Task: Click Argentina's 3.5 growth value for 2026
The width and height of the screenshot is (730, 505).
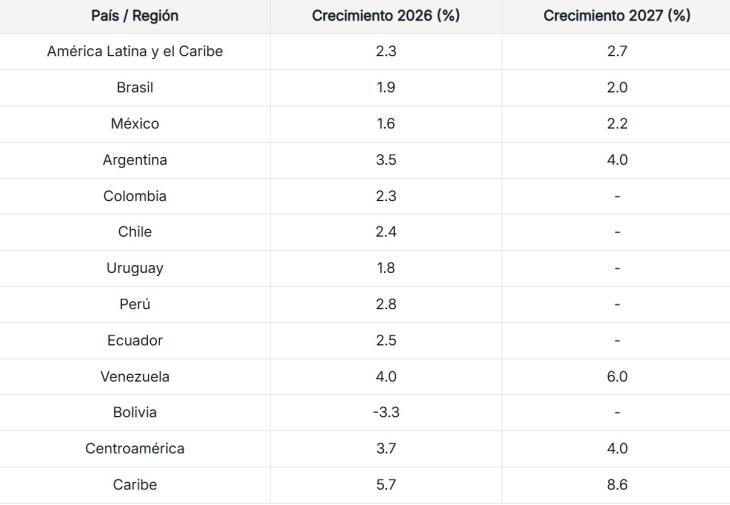Action: 386,160
